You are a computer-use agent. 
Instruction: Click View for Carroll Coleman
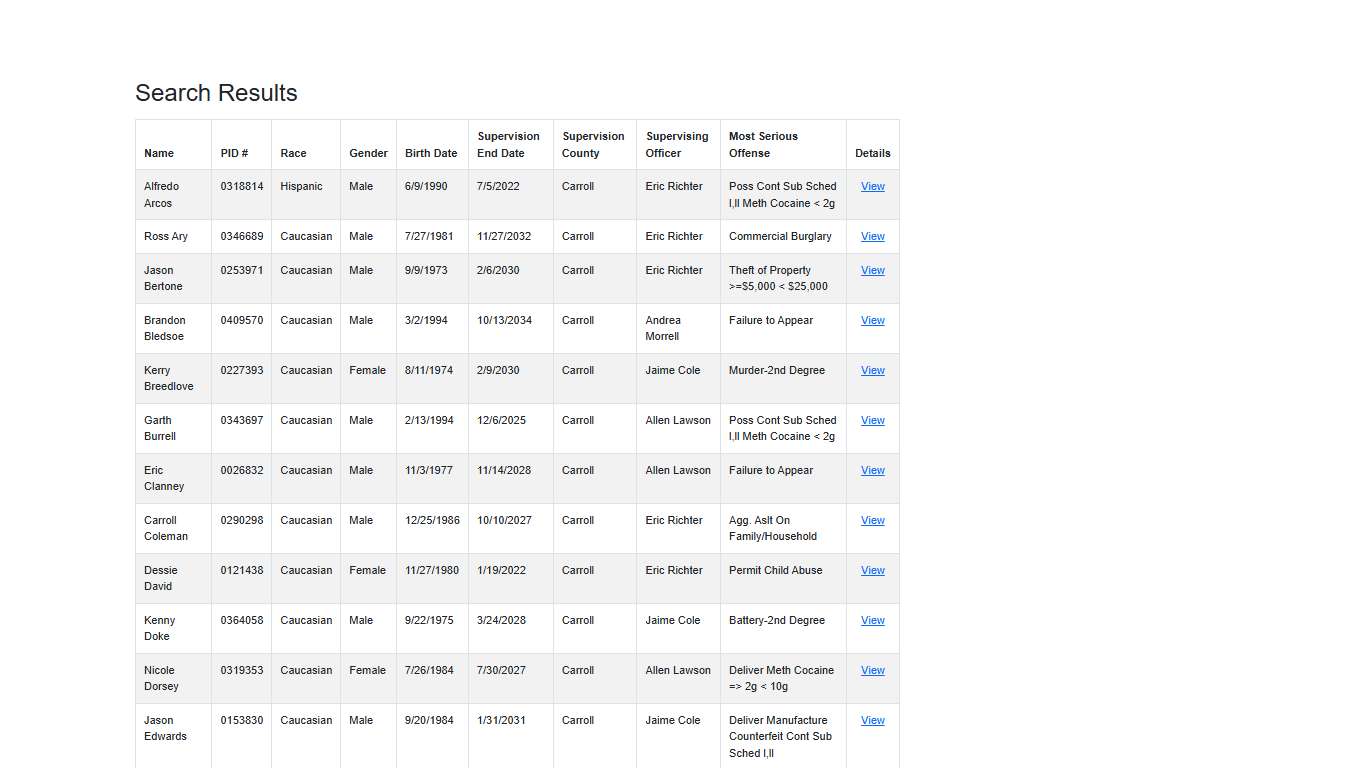point(872,521)
